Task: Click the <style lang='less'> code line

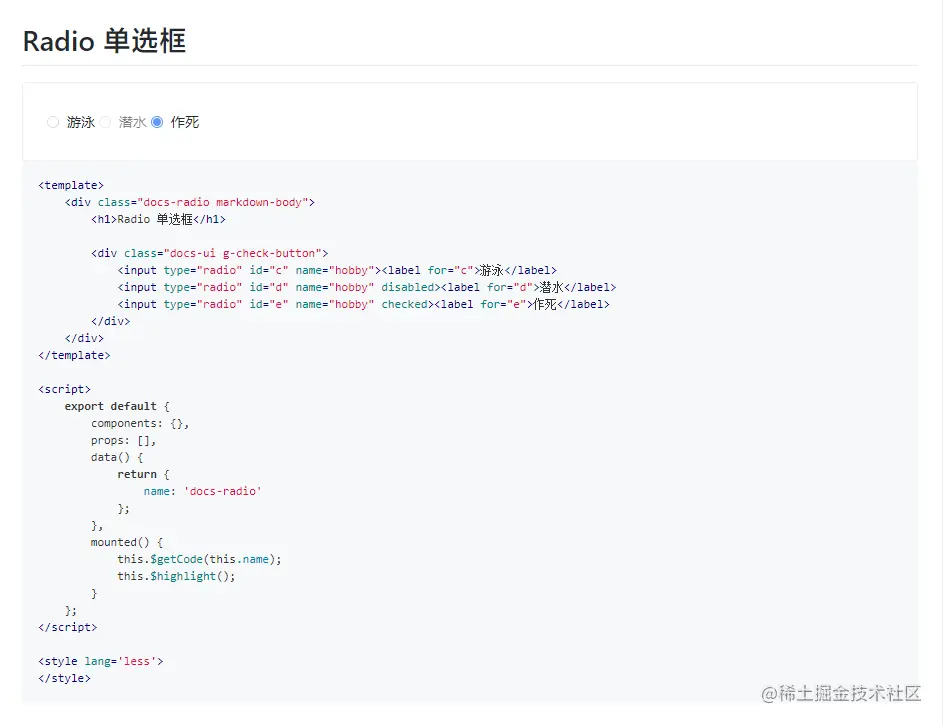Action: pyautogui.click(x=100, y=661)
